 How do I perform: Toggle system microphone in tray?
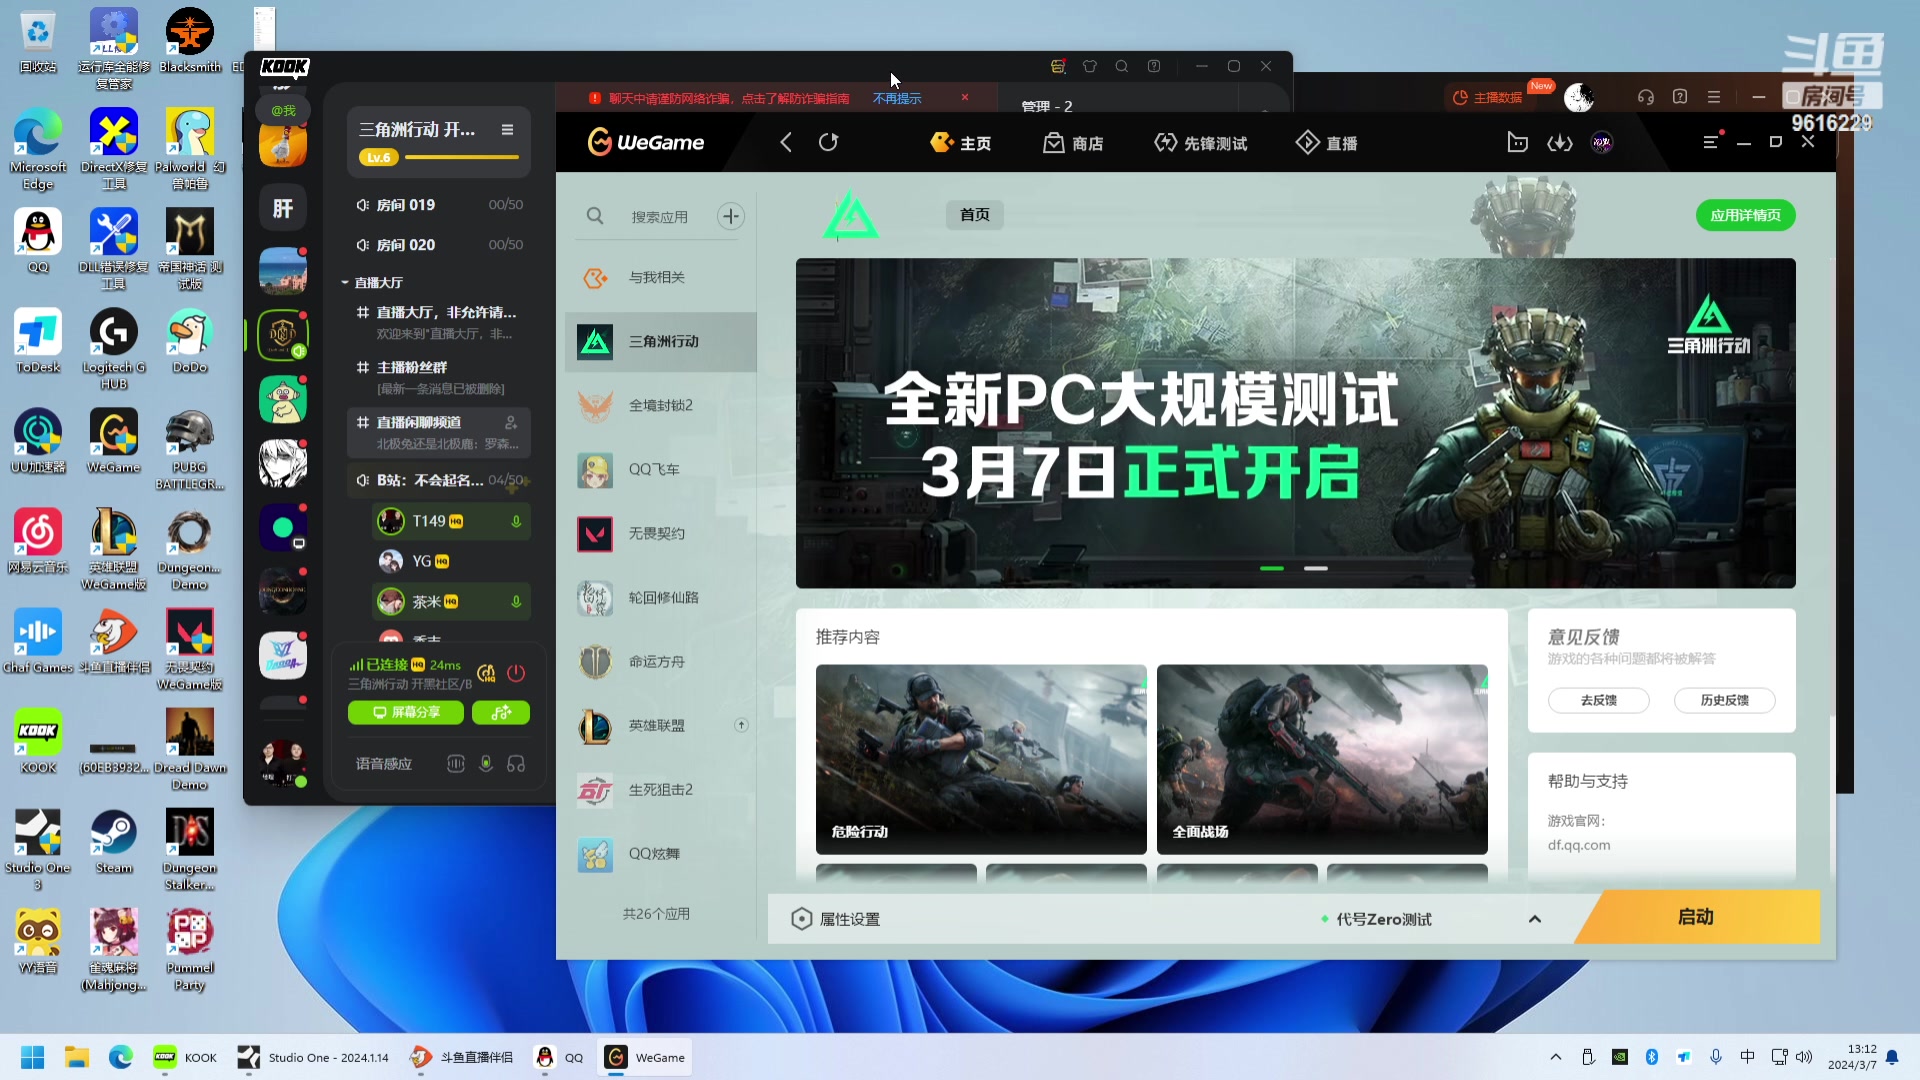coord(1716,1057)
